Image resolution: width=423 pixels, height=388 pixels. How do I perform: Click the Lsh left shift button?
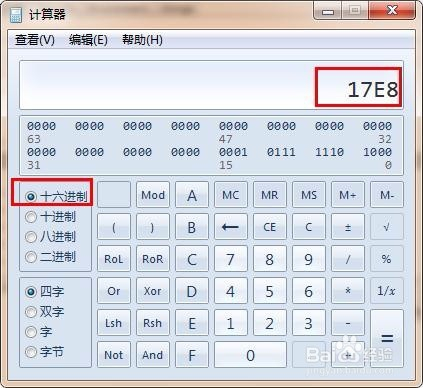(x=114, y=323)
